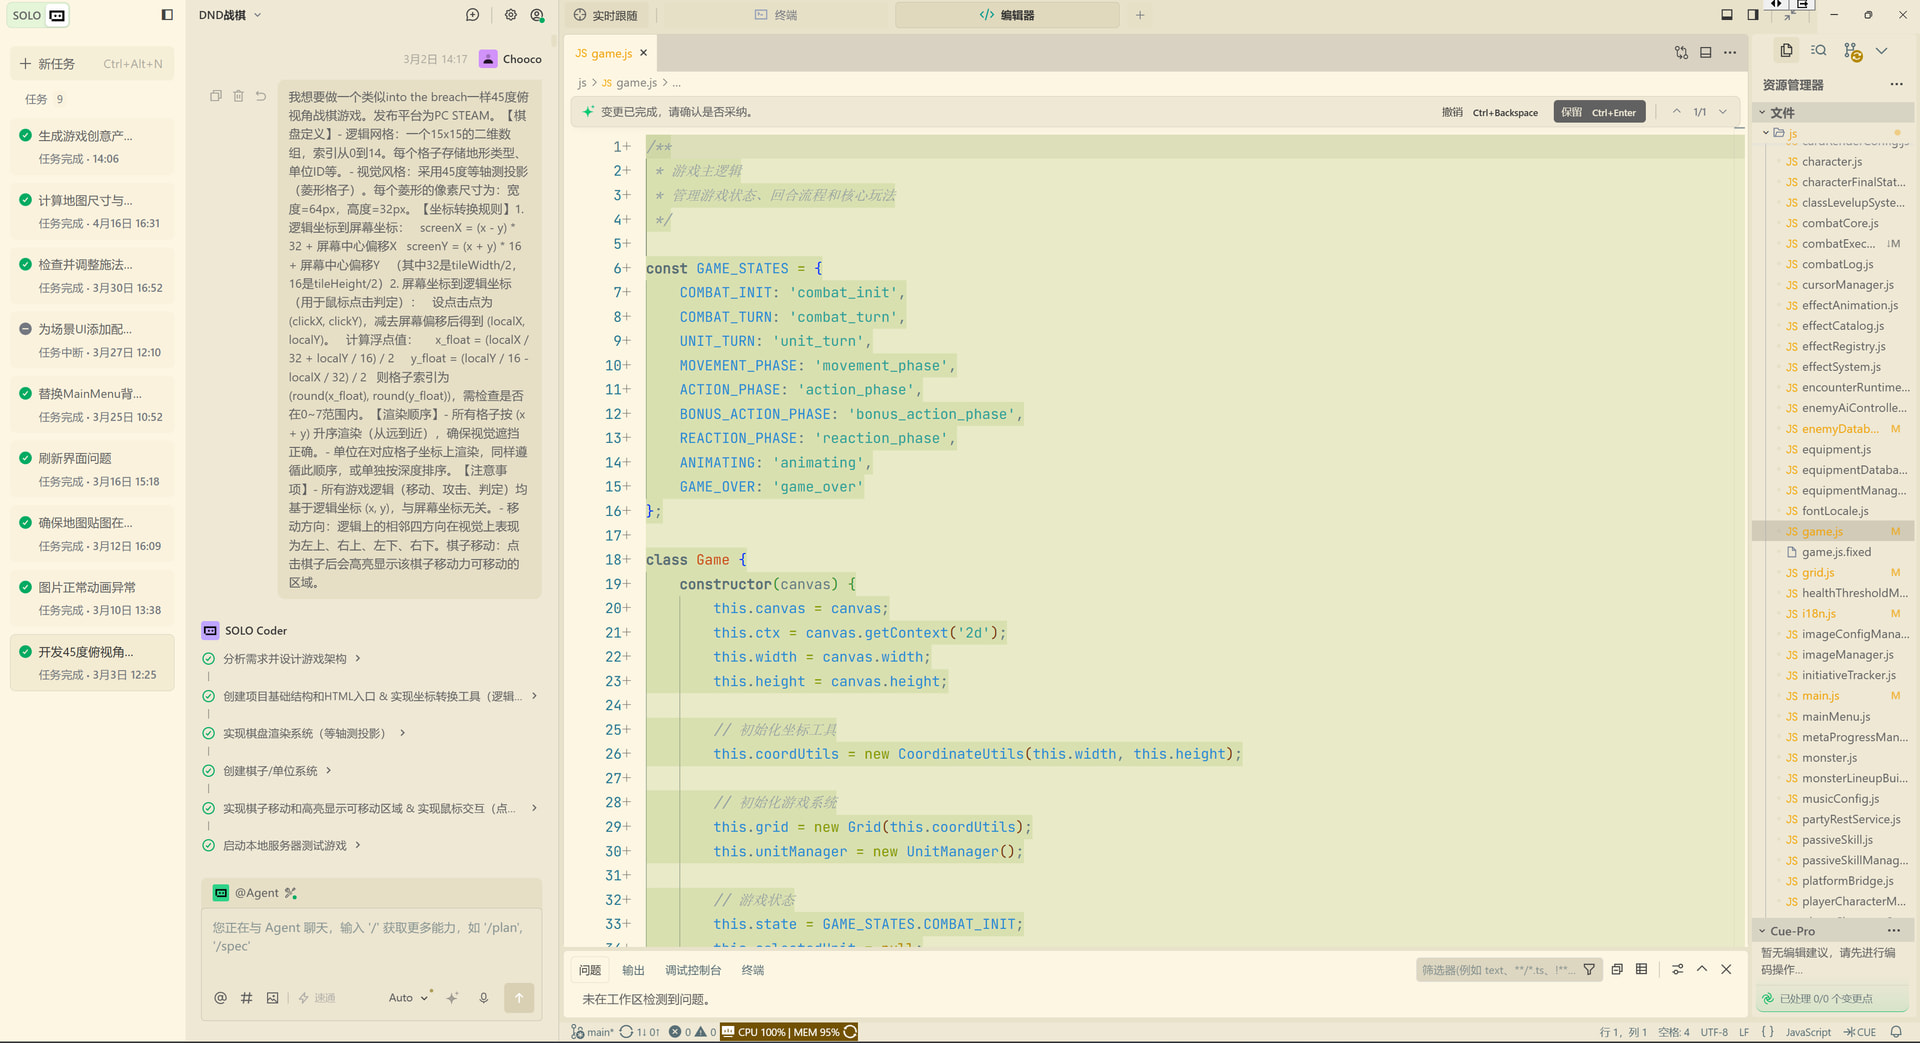This screenshot has width=1920, height=1043.
Task: Toggle table view in problems panel
Action: tap(1642, 969)
